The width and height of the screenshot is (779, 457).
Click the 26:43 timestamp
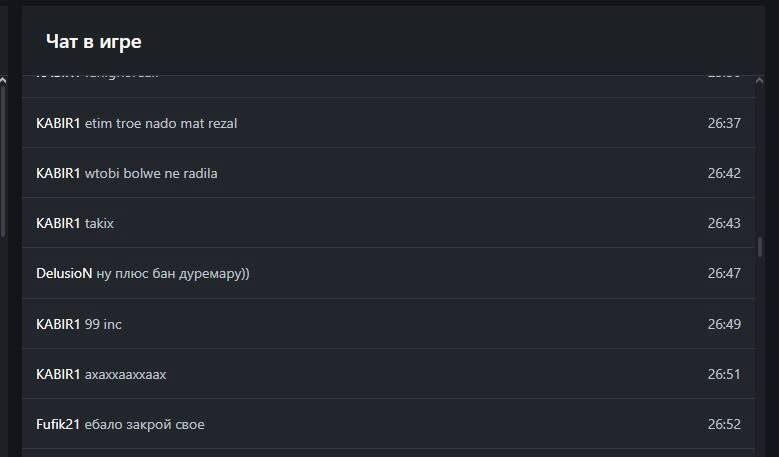pyautogui.click(x=724, y=223)
